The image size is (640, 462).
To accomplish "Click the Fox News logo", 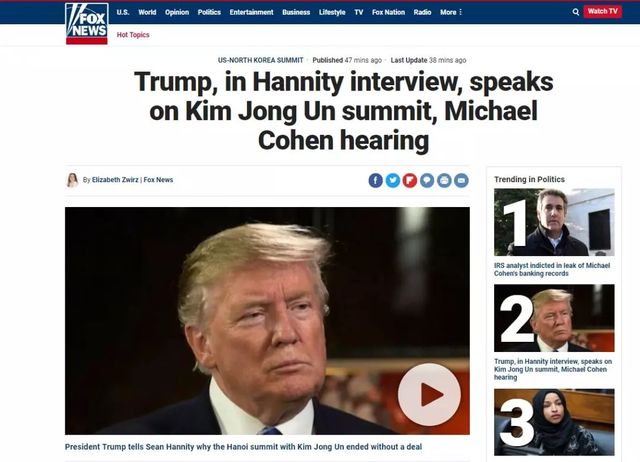I will (87, 23).
